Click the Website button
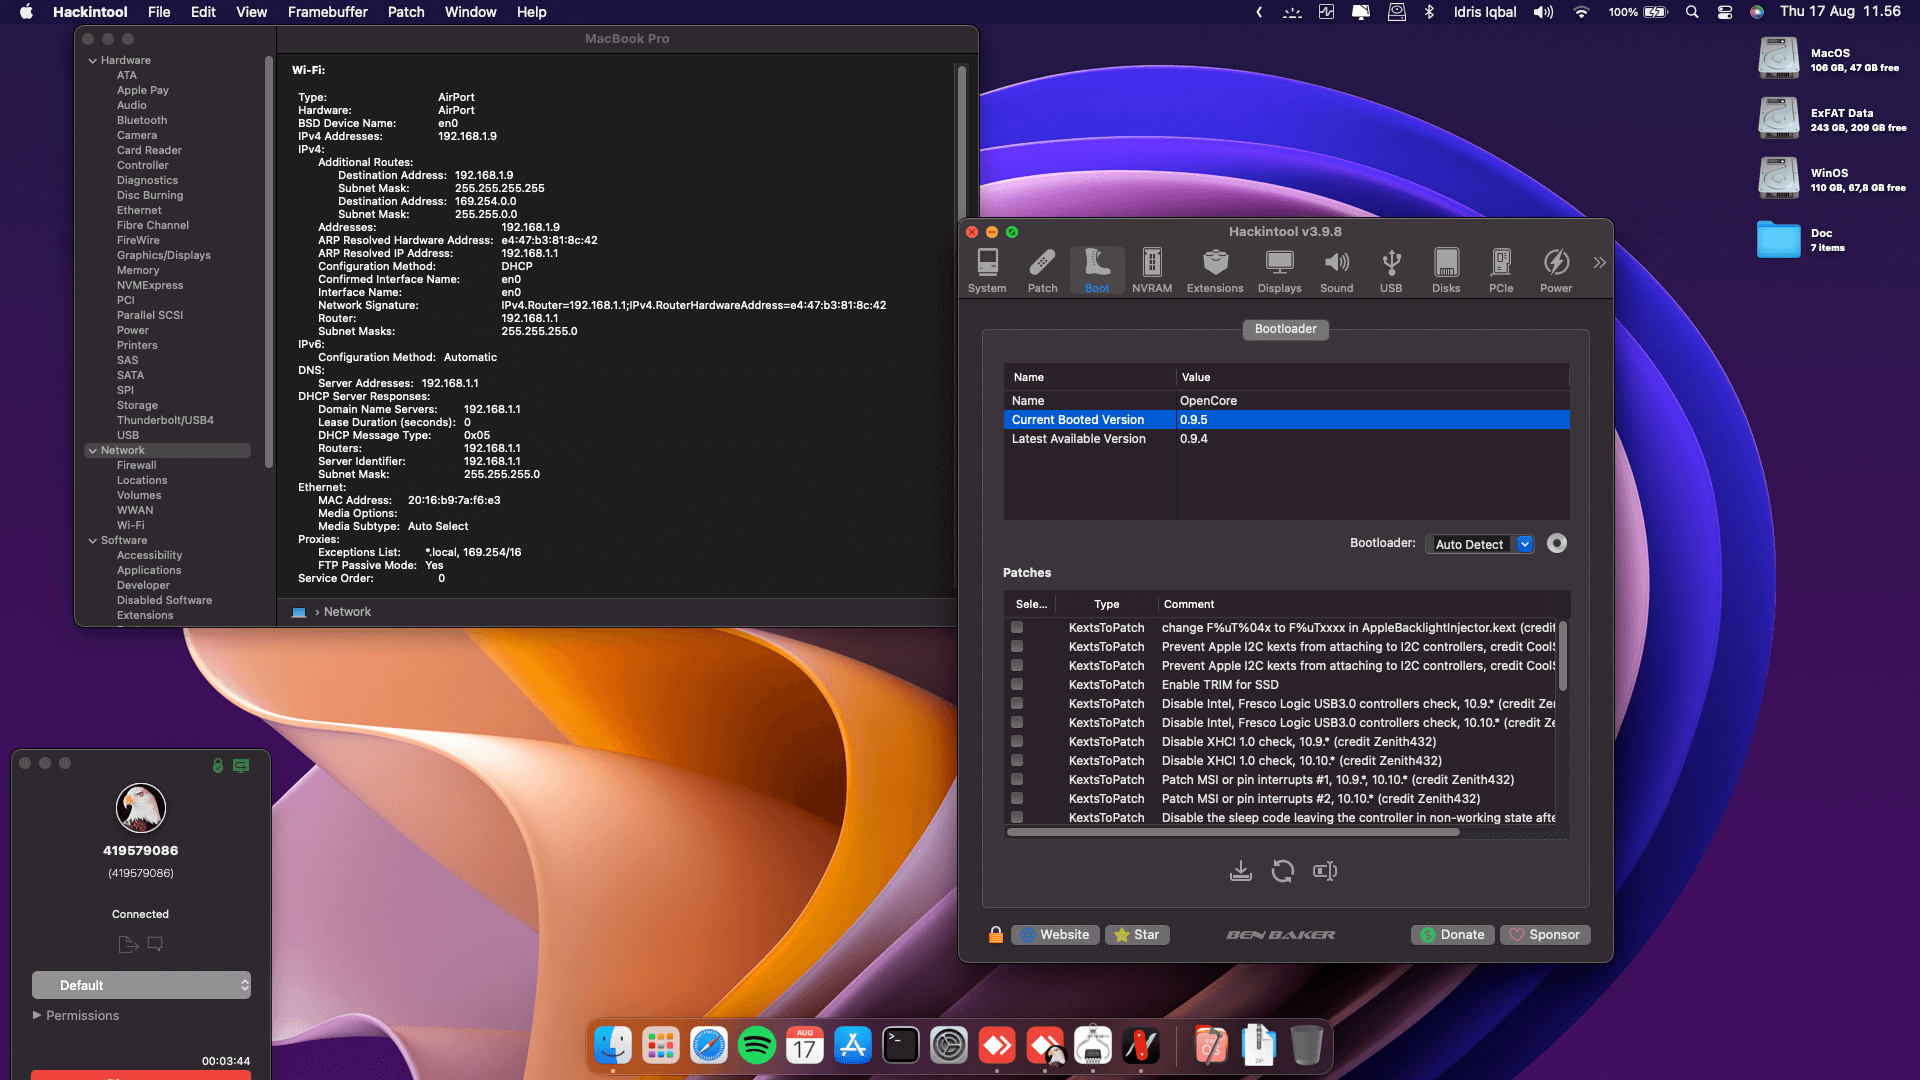 click(x=1055, y=935)
